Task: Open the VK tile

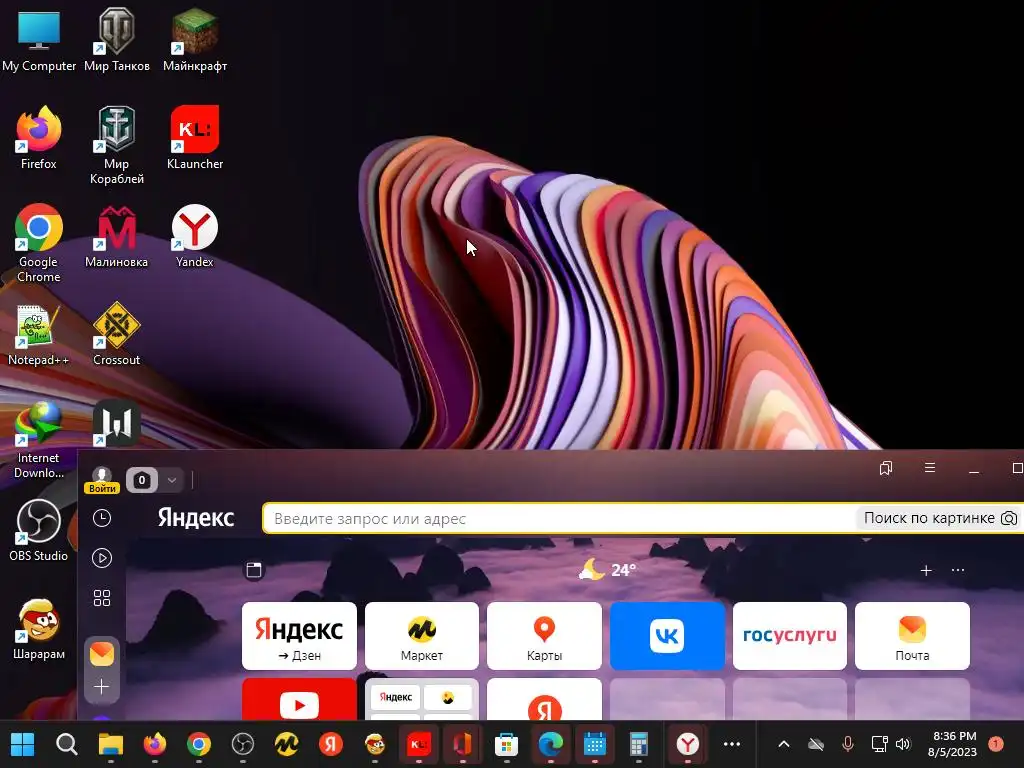Action: 667,636
